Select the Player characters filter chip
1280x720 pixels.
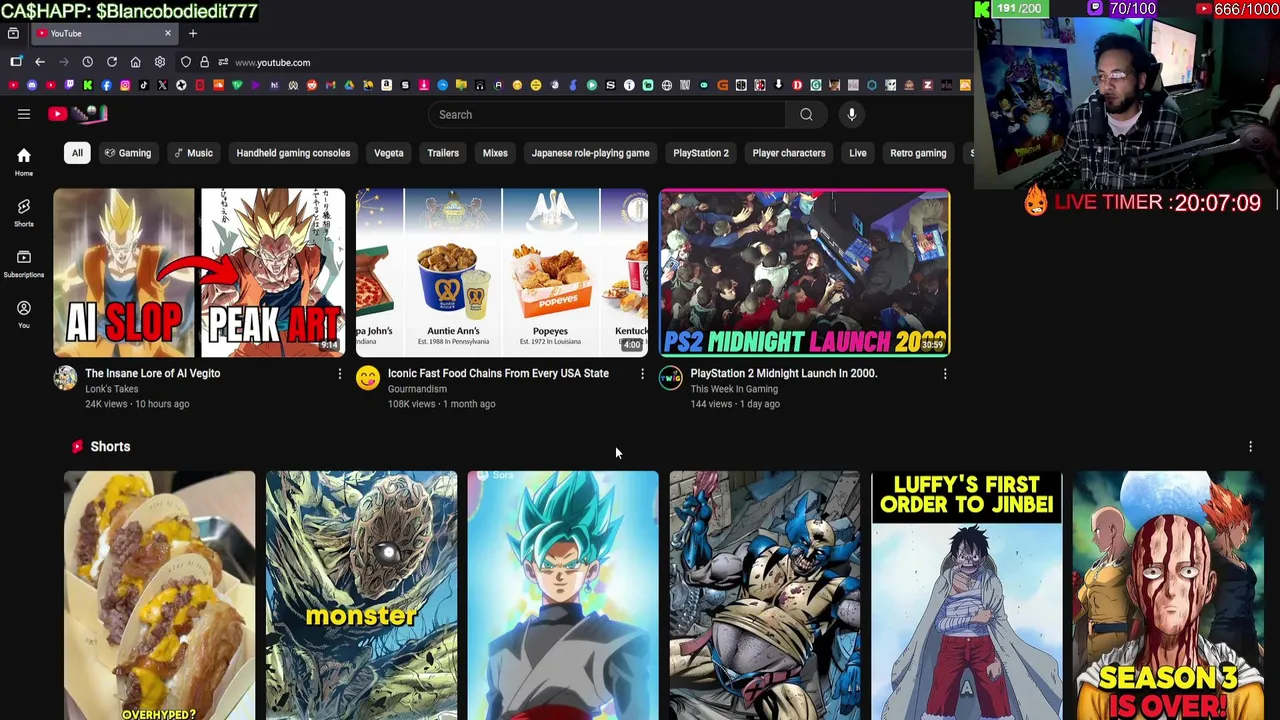click(x=789, y=153)
